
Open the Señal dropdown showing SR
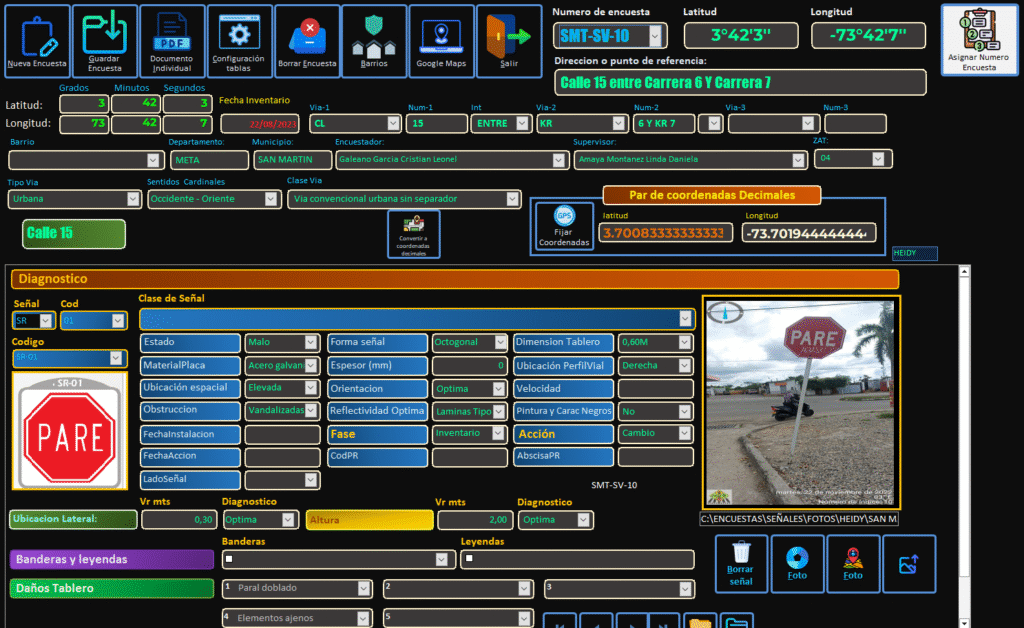coord(45,321)
